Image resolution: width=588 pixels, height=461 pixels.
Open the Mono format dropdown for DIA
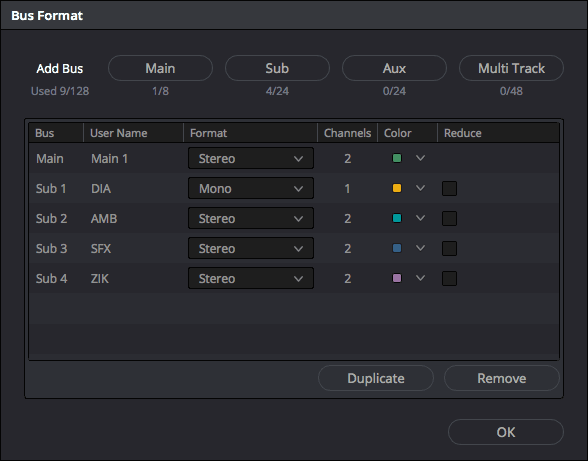(250, 188)
